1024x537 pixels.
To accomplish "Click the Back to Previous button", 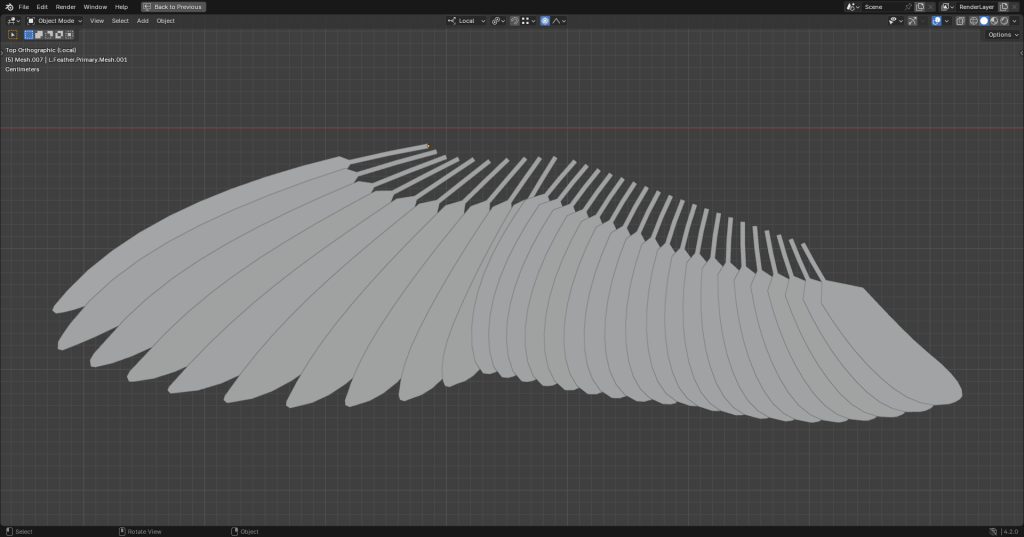I will point(173,7).
